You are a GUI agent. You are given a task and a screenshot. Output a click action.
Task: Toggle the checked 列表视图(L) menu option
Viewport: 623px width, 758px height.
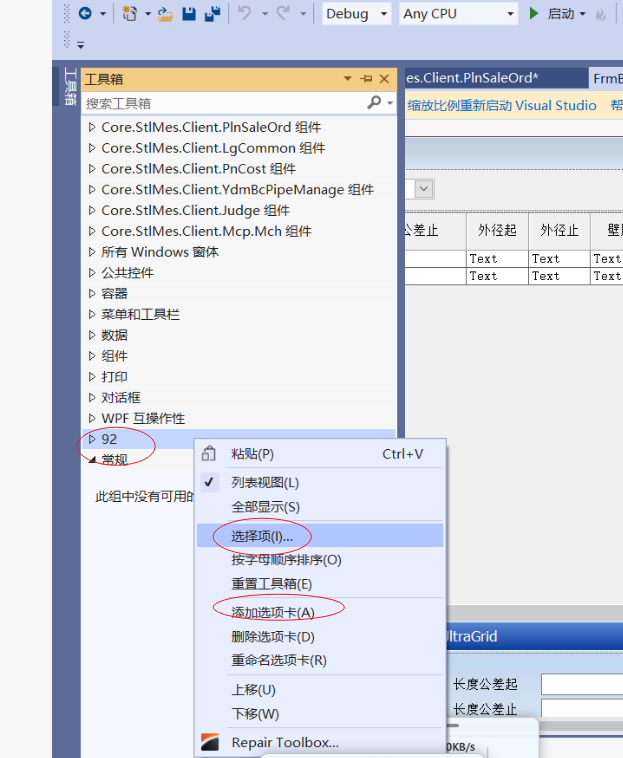264,483
